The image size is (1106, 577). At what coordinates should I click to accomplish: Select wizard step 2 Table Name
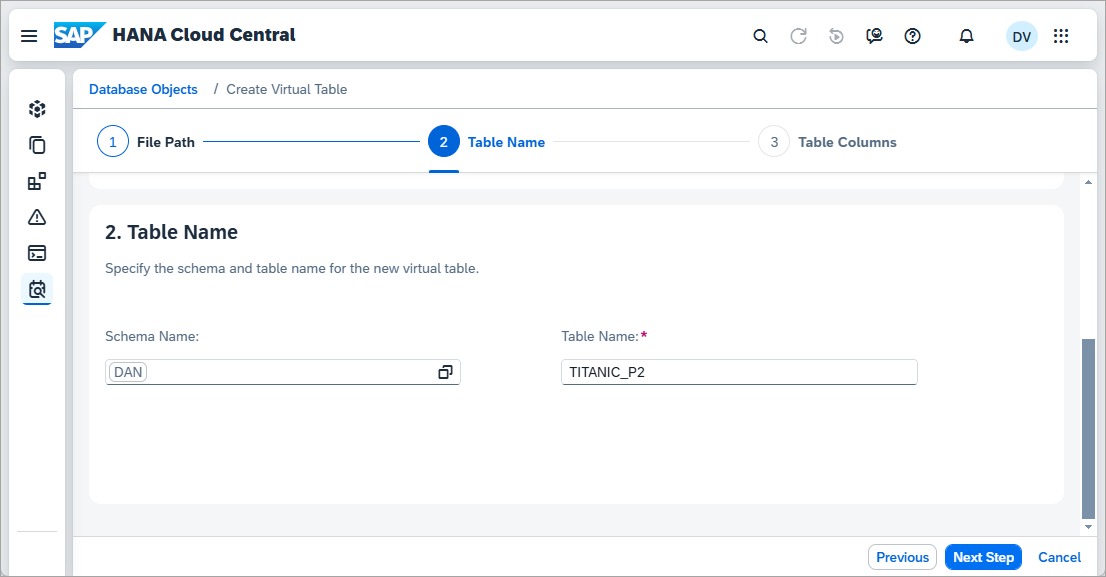[487, 142]
